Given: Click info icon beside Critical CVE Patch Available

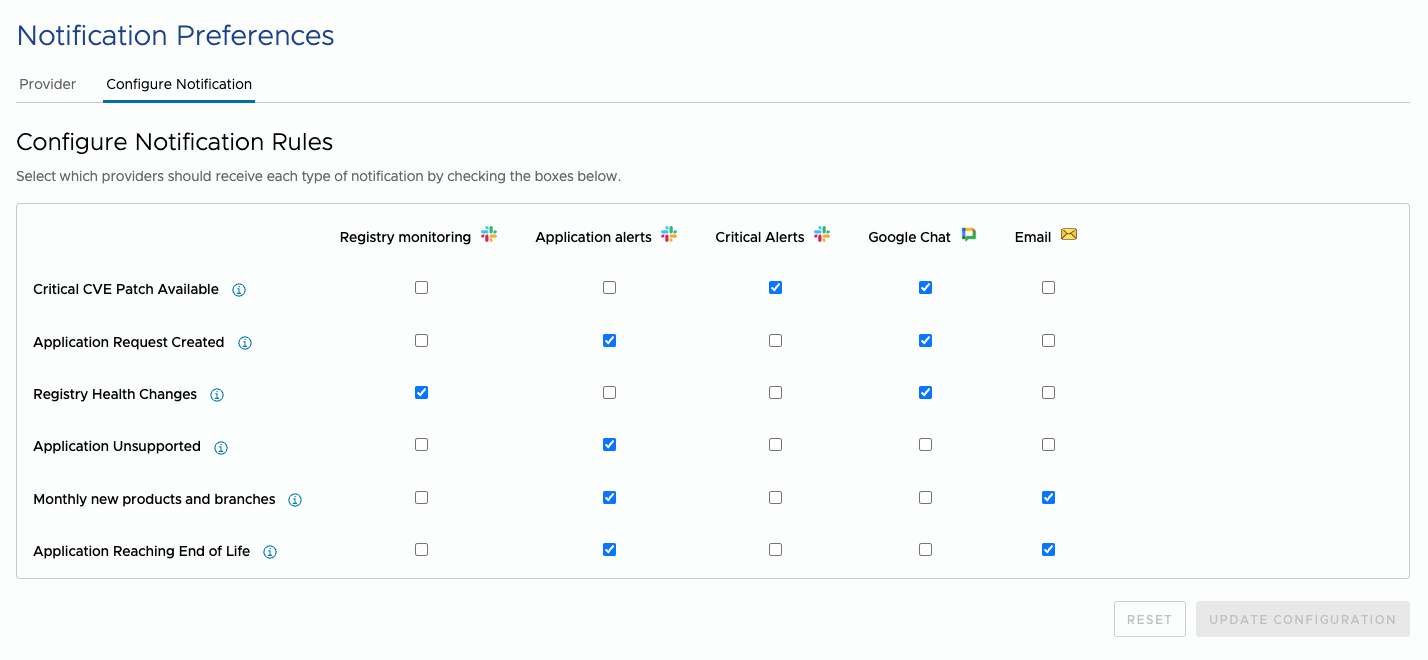Looking at the screenshot, I should coord(239,290).
